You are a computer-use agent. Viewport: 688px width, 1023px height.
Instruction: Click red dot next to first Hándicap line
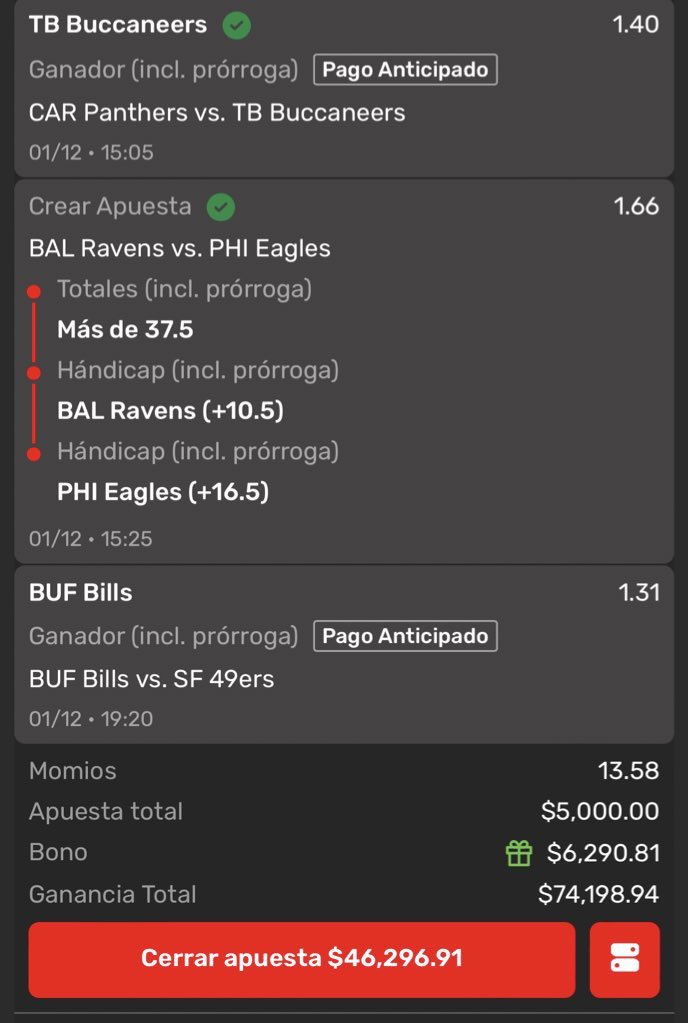[34, 373]
